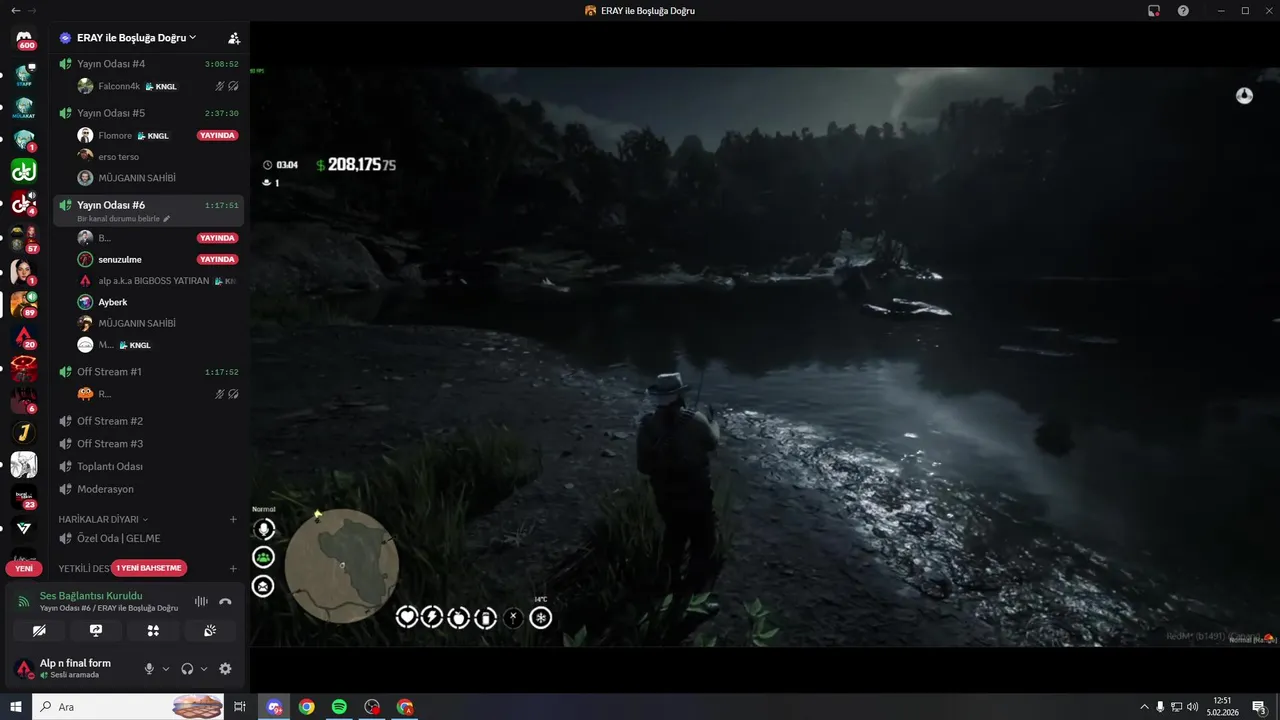This screenshot has height=720, width=1280.
Task: Open Discord direct messages home icon
Action: pos(24,39)
